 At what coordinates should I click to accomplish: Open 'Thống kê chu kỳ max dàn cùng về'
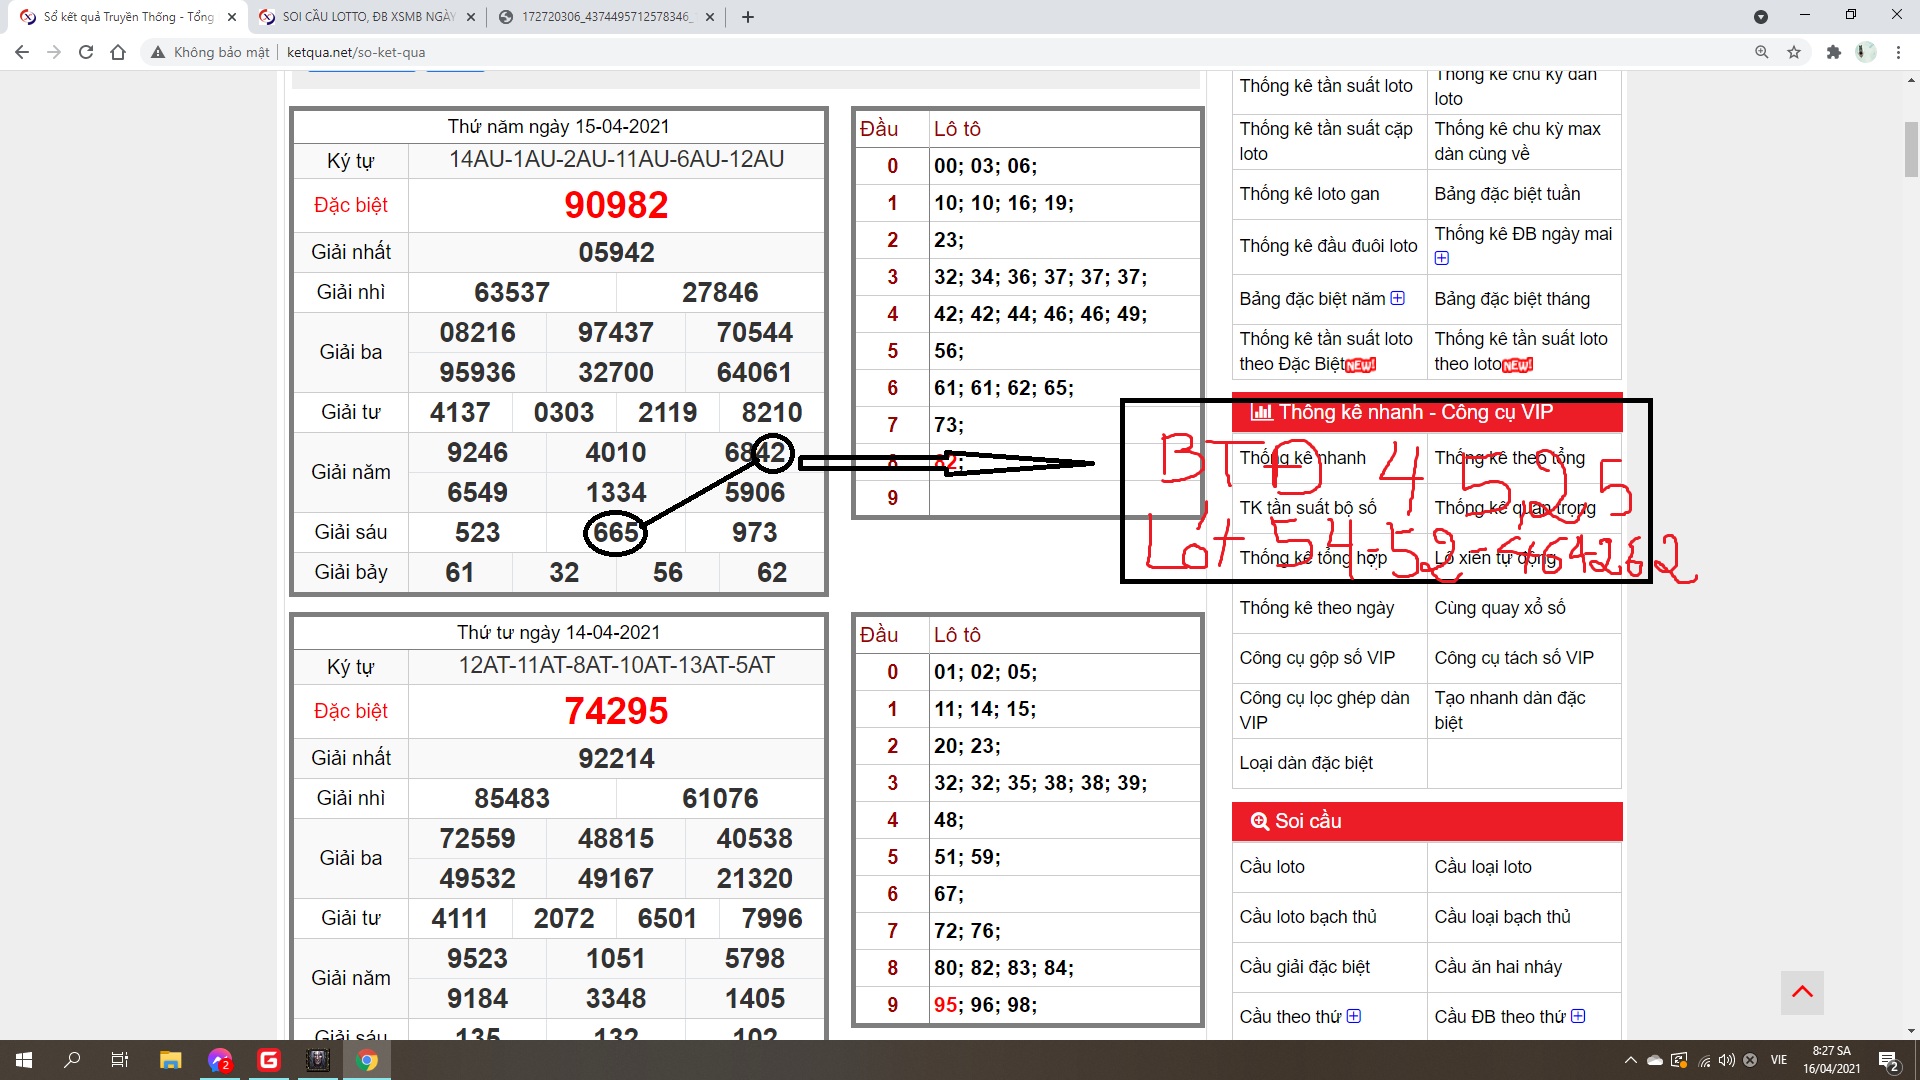1517,141
